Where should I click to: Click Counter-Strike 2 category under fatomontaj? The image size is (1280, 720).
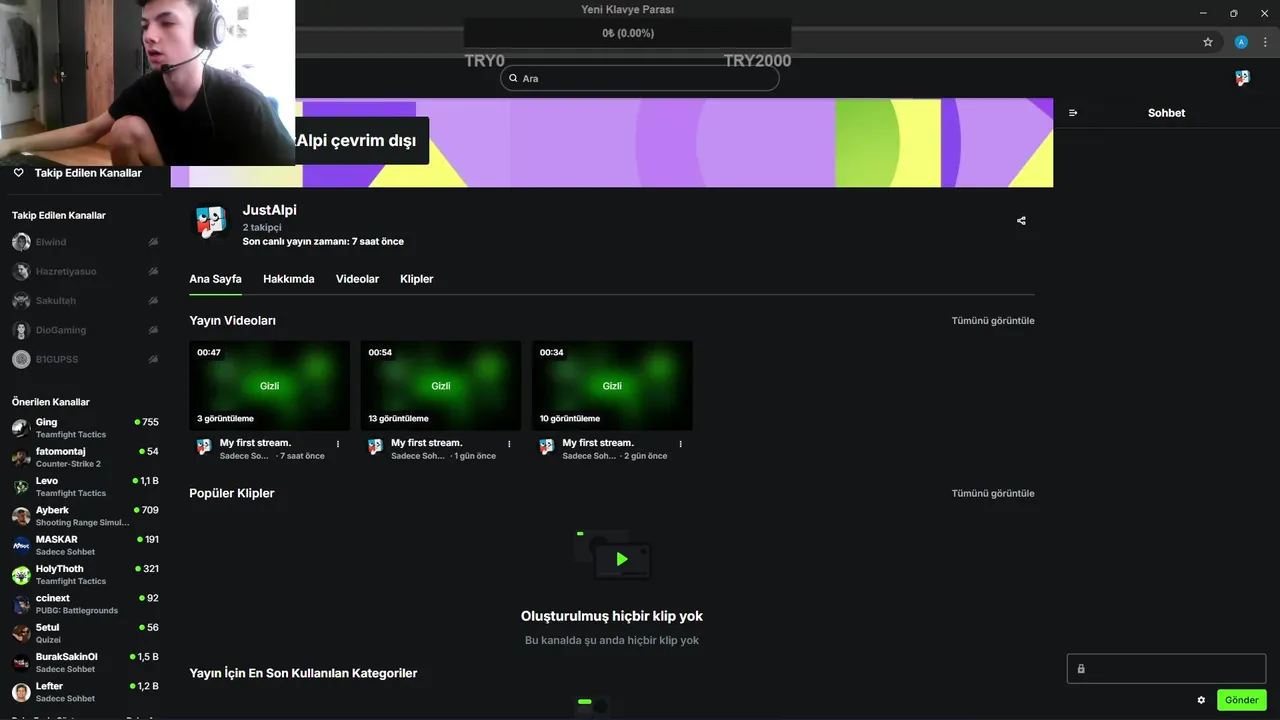(x=68, y=464)
